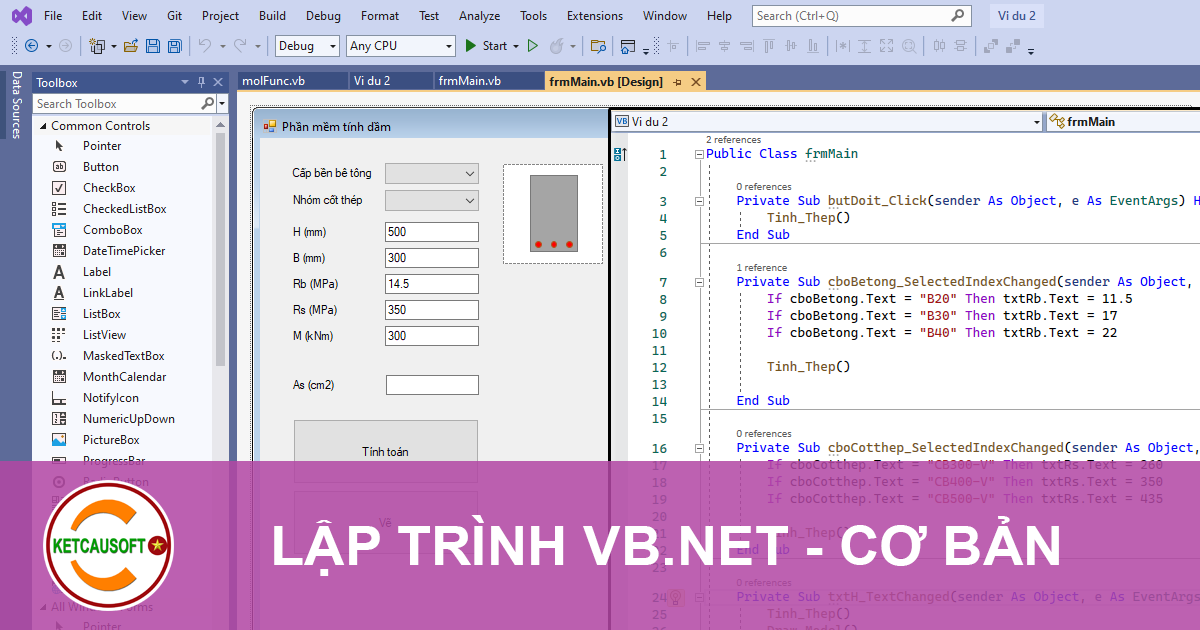
Task: Select the beam section picture on the form
Action: 553,214
